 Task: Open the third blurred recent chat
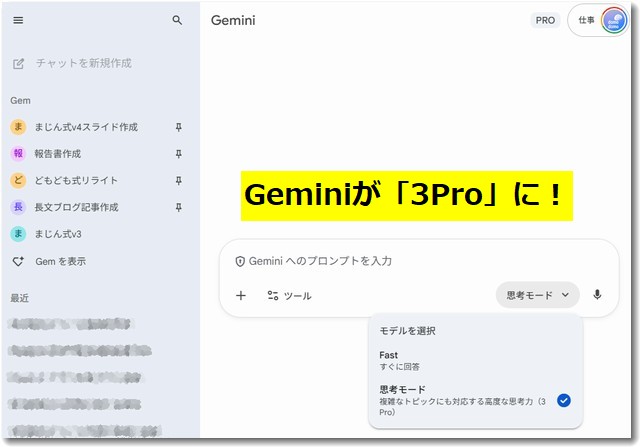(75, 378)
